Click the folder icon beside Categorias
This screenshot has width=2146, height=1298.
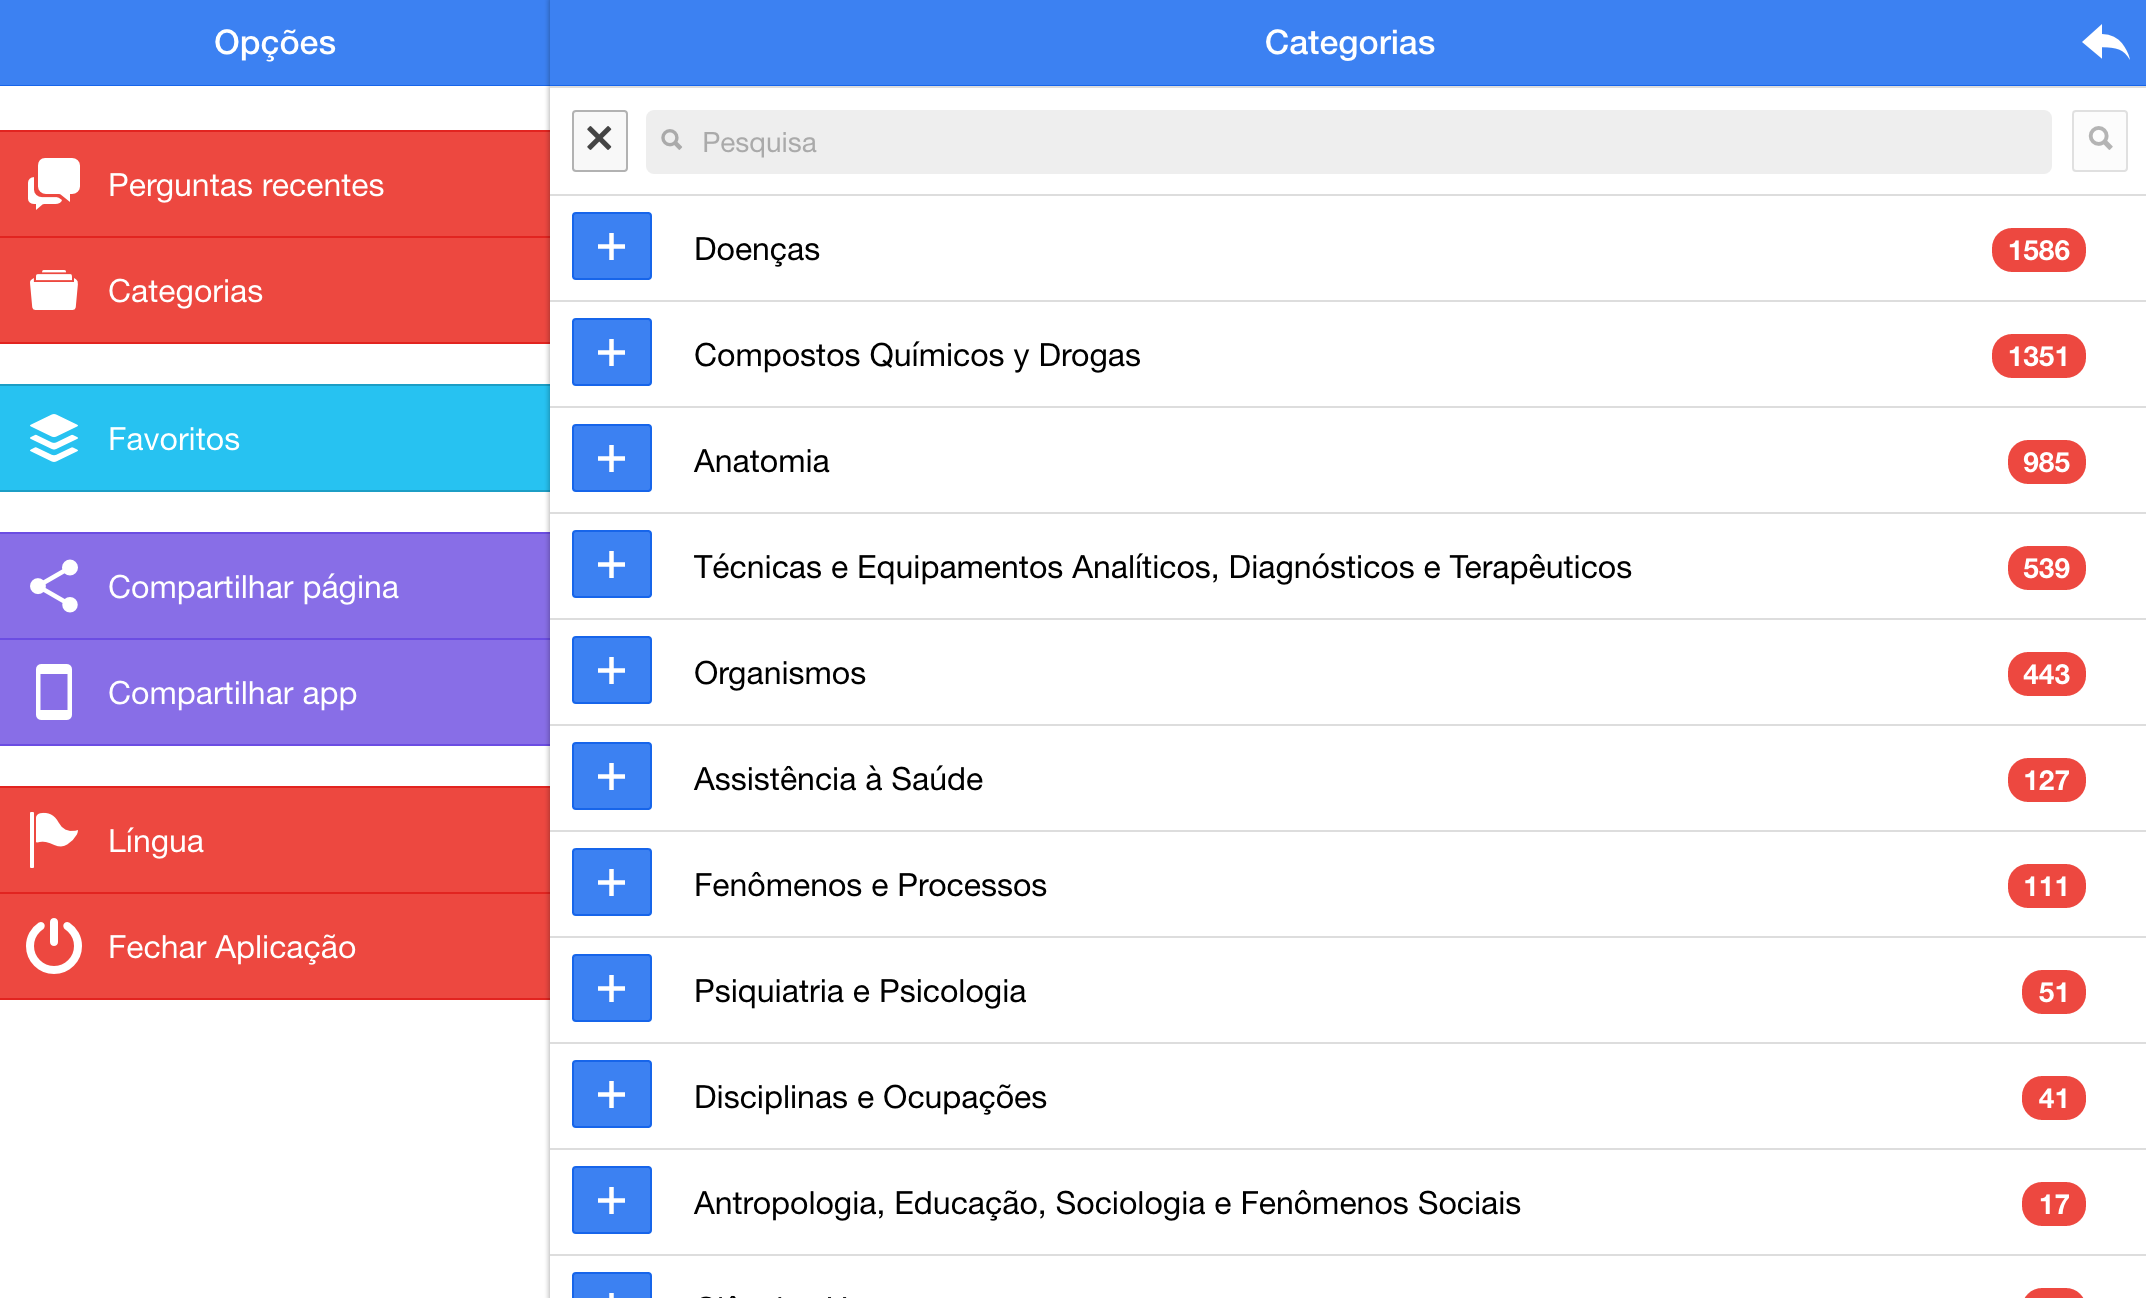(x=54, y=291)
